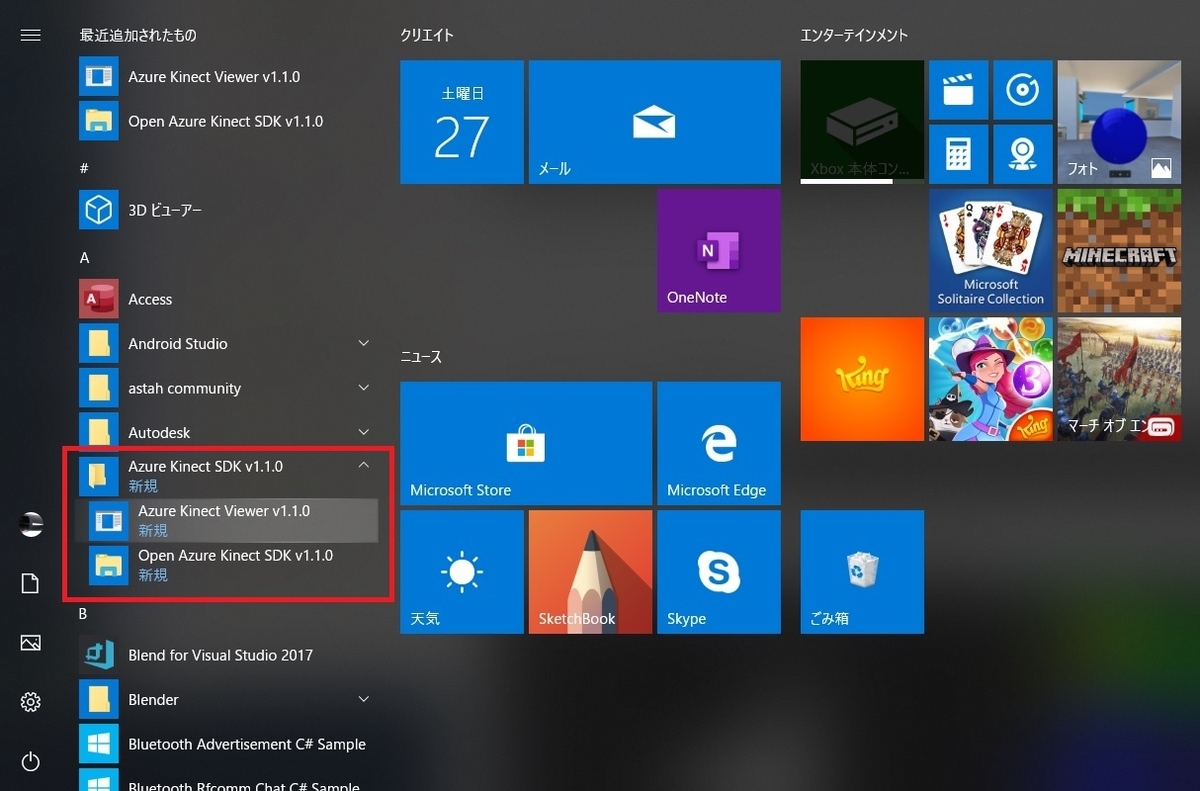
Task: Click the 最近追加されたもの heading
Action: pos(138,35)
